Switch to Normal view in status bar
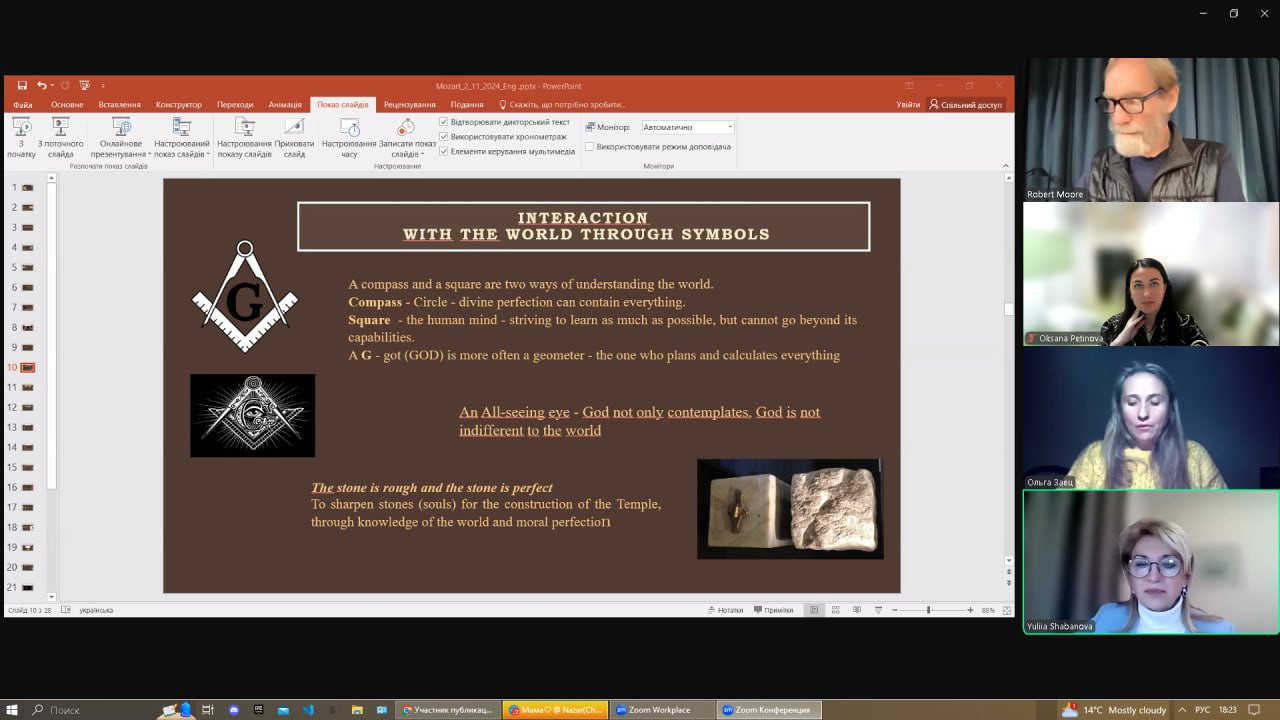1280x720 pixels. coord(814,610)
